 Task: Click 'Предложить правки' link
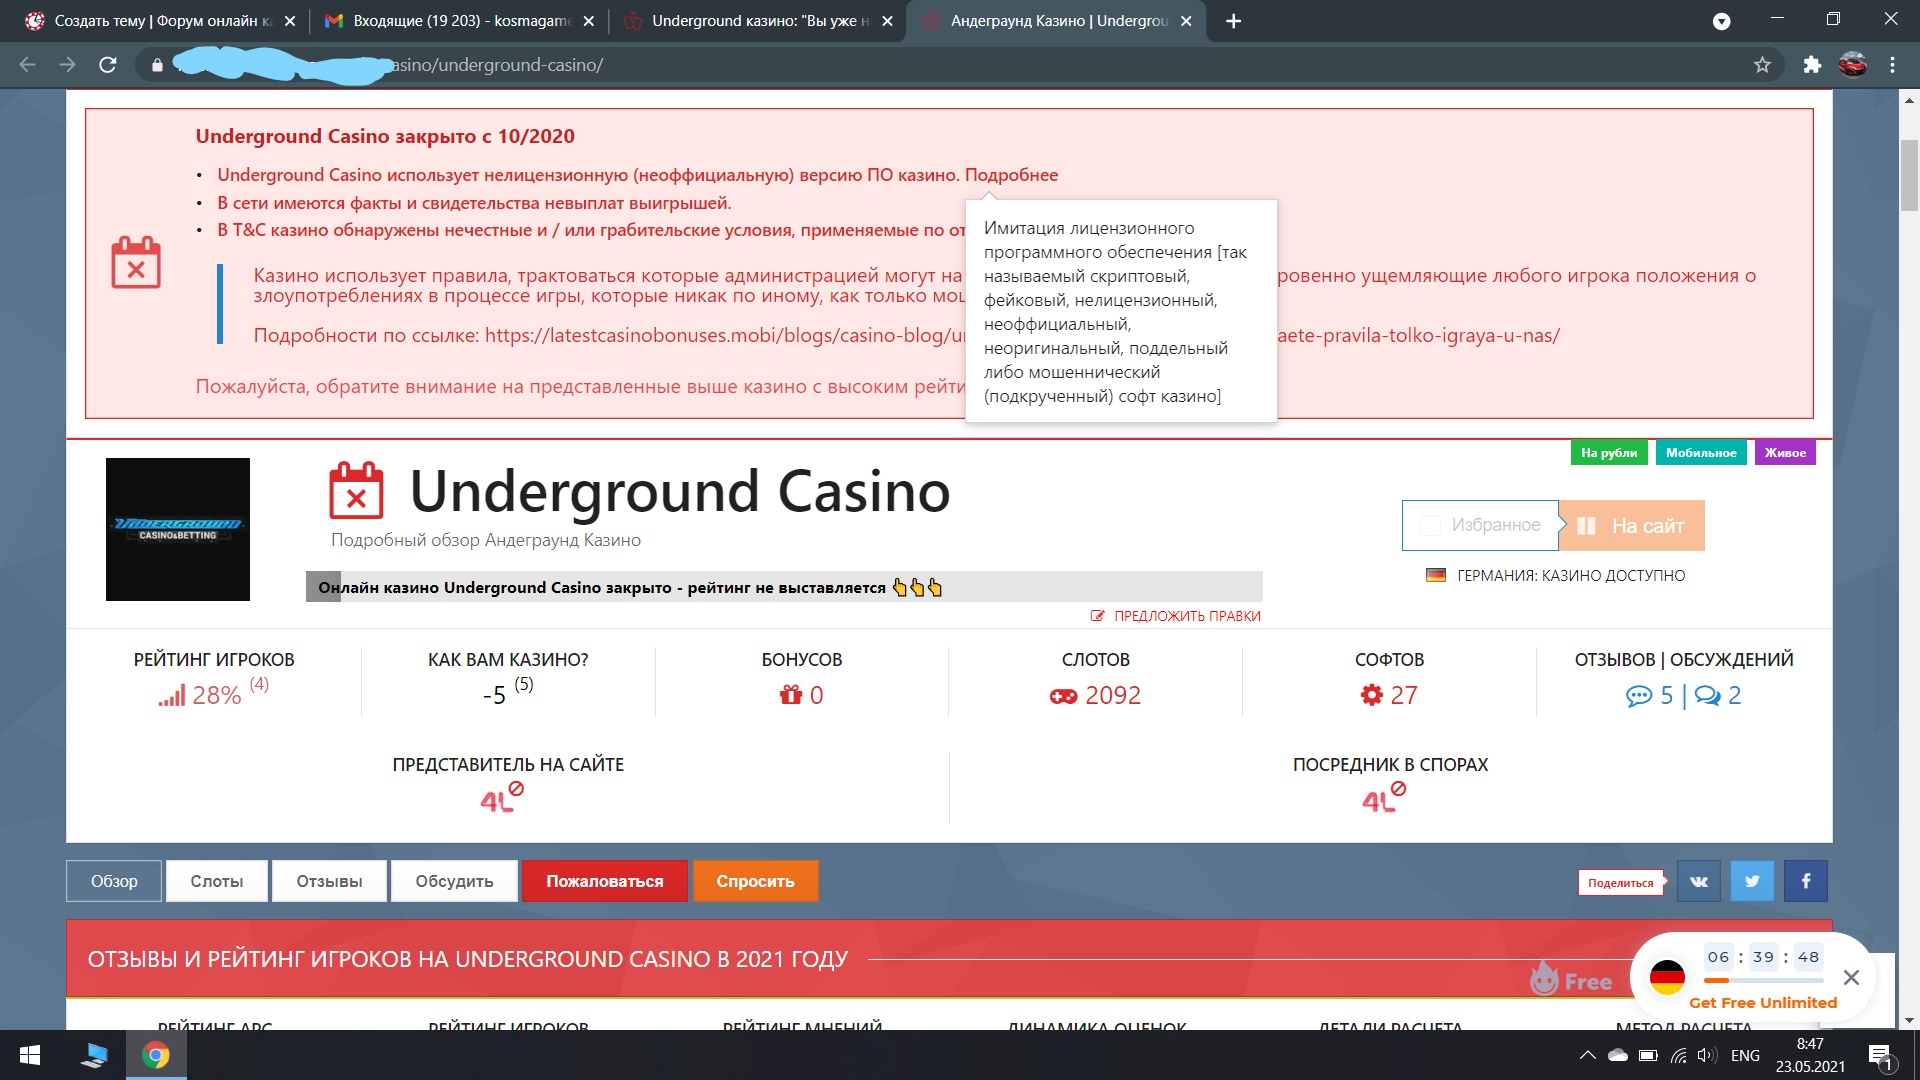click(1176, 616)
